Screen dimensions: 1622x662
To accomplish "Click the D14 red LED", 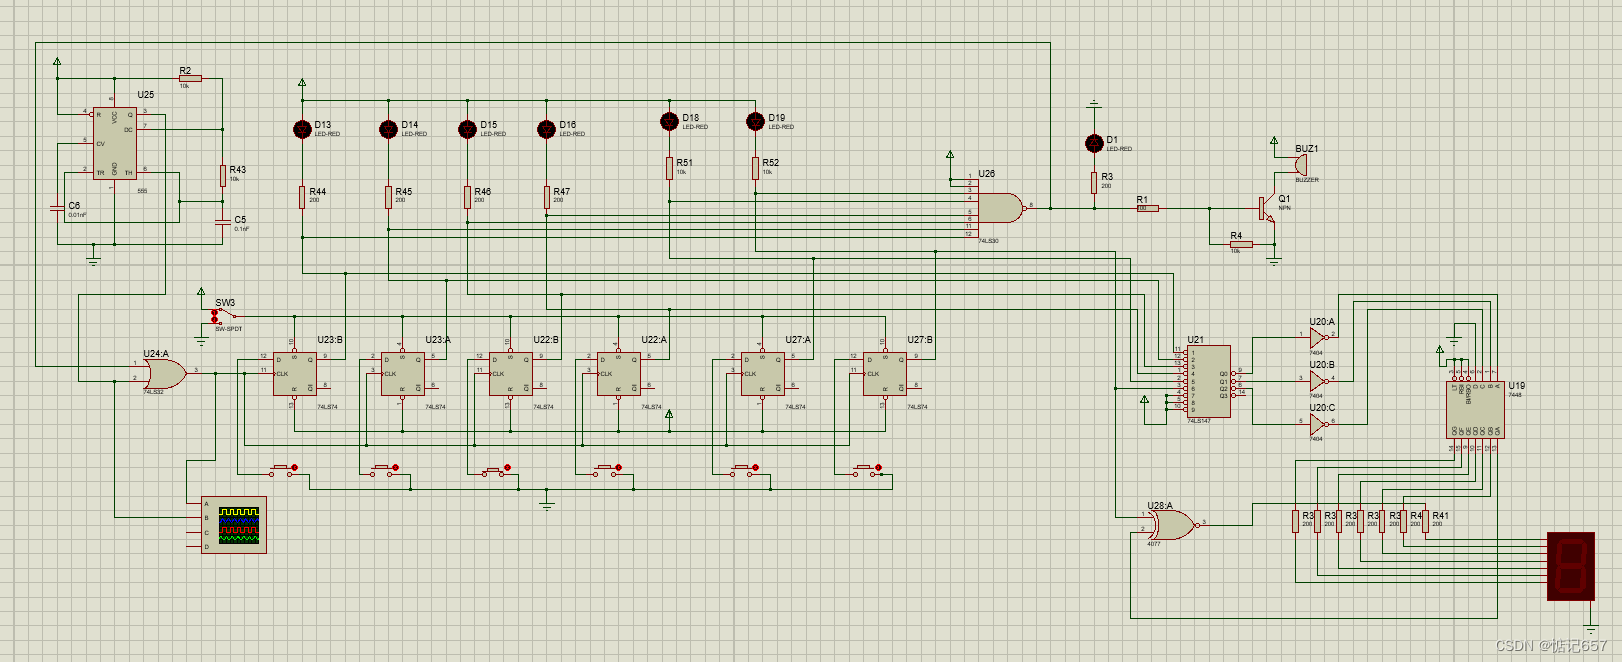I will [389, 128].
